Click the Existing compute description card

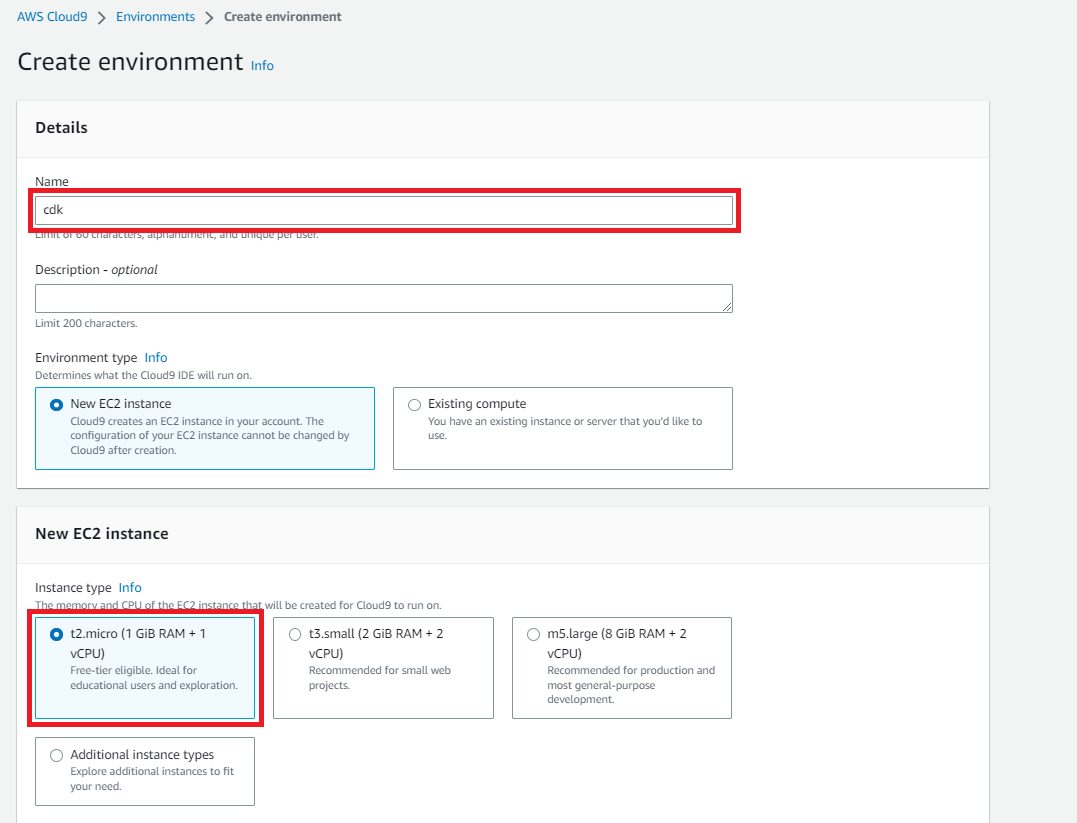(562, 428)
